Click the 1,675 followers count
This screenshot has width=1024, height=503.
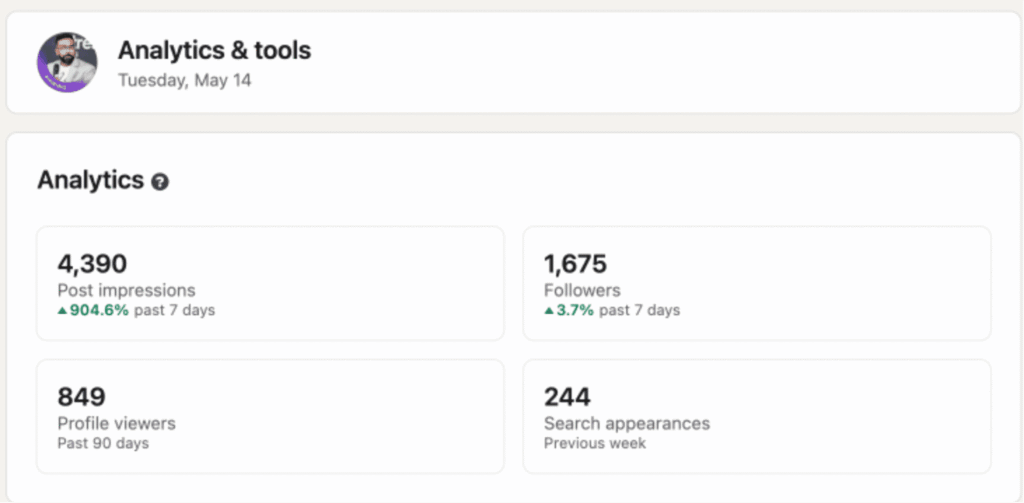(x=575, y=264)
